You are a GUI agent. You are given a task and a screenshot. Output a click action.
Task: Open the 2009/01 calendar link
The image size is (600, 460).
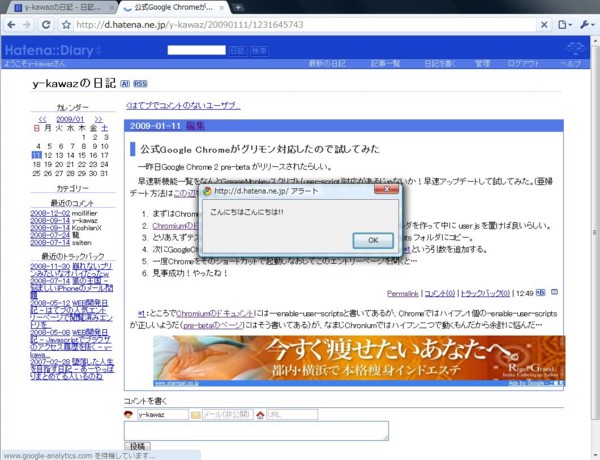pyautogui.click(x=70, y=119)
